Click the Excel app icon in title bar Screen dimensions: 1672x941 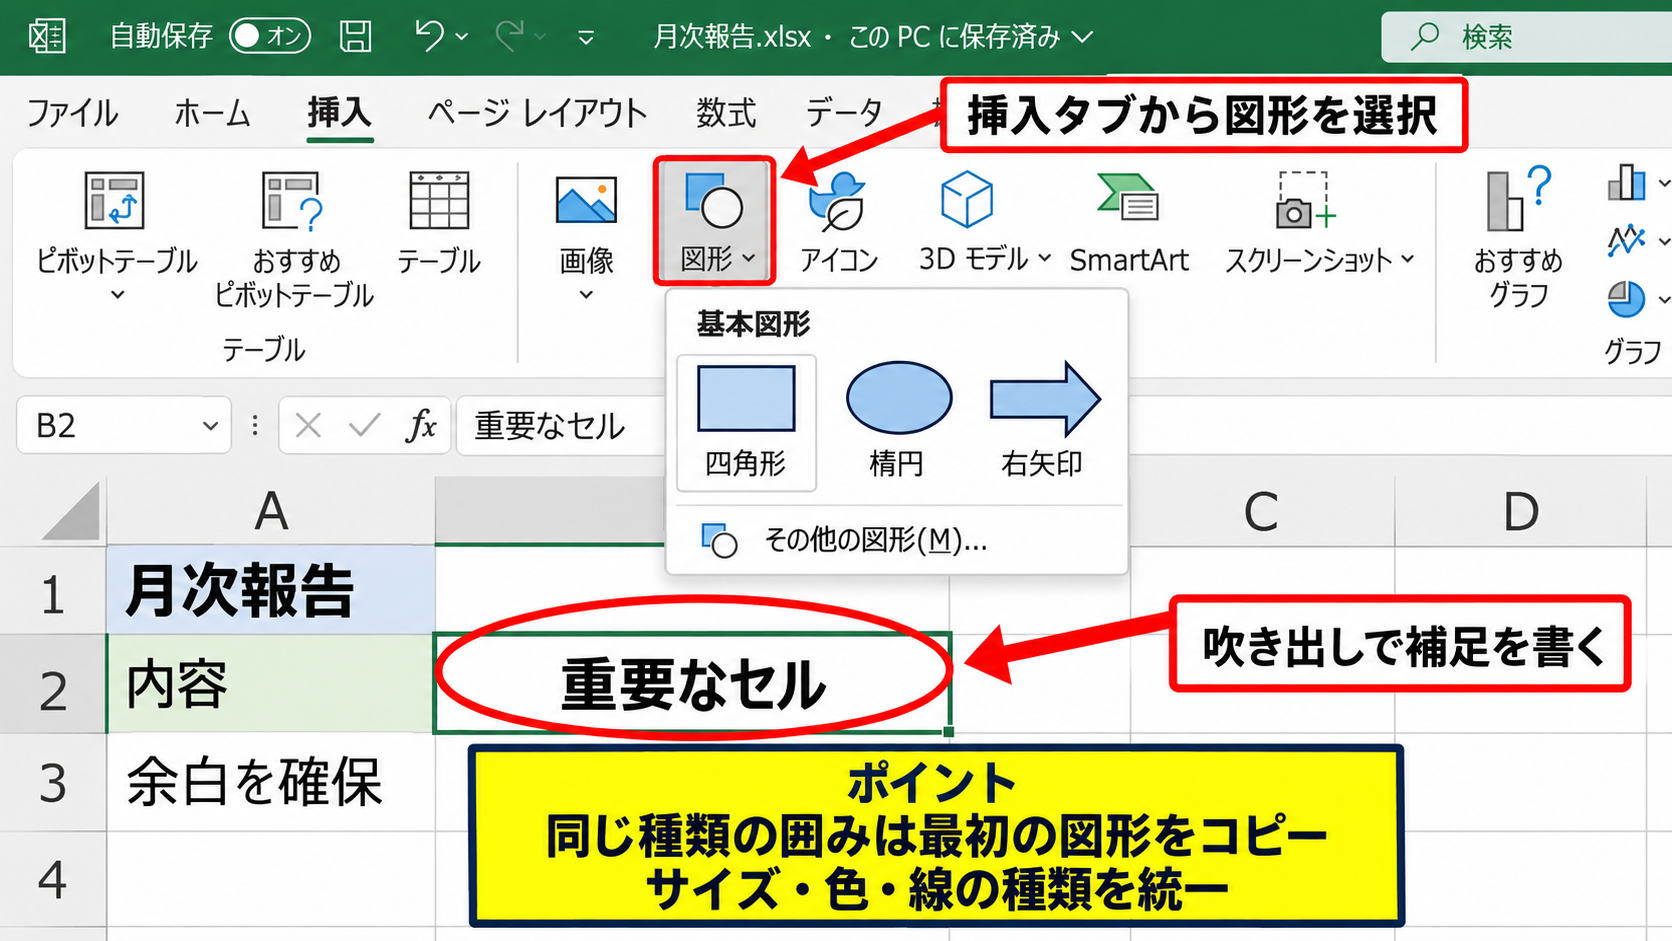coord(47,37)
